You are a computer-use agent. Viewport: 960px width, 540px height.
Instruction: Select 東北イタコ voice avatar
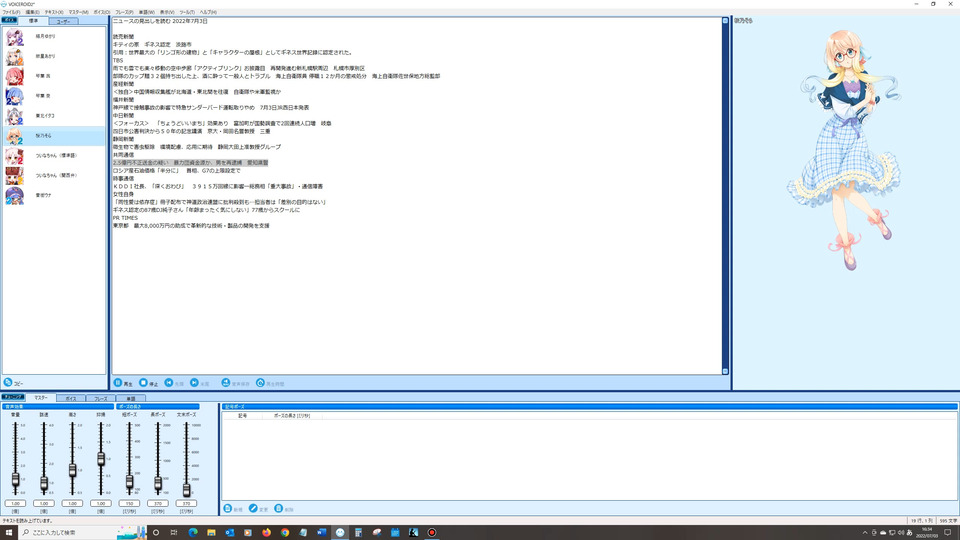coord(14,116)
